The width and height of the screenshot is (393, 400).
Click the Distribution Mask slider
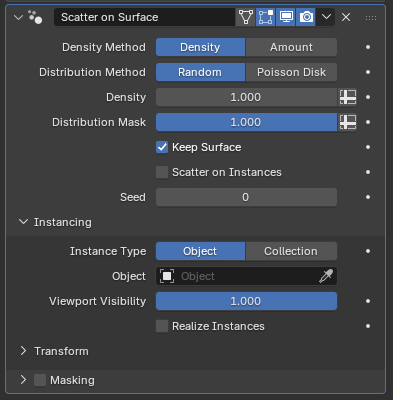pyautogui.click(x=246, y=122)
